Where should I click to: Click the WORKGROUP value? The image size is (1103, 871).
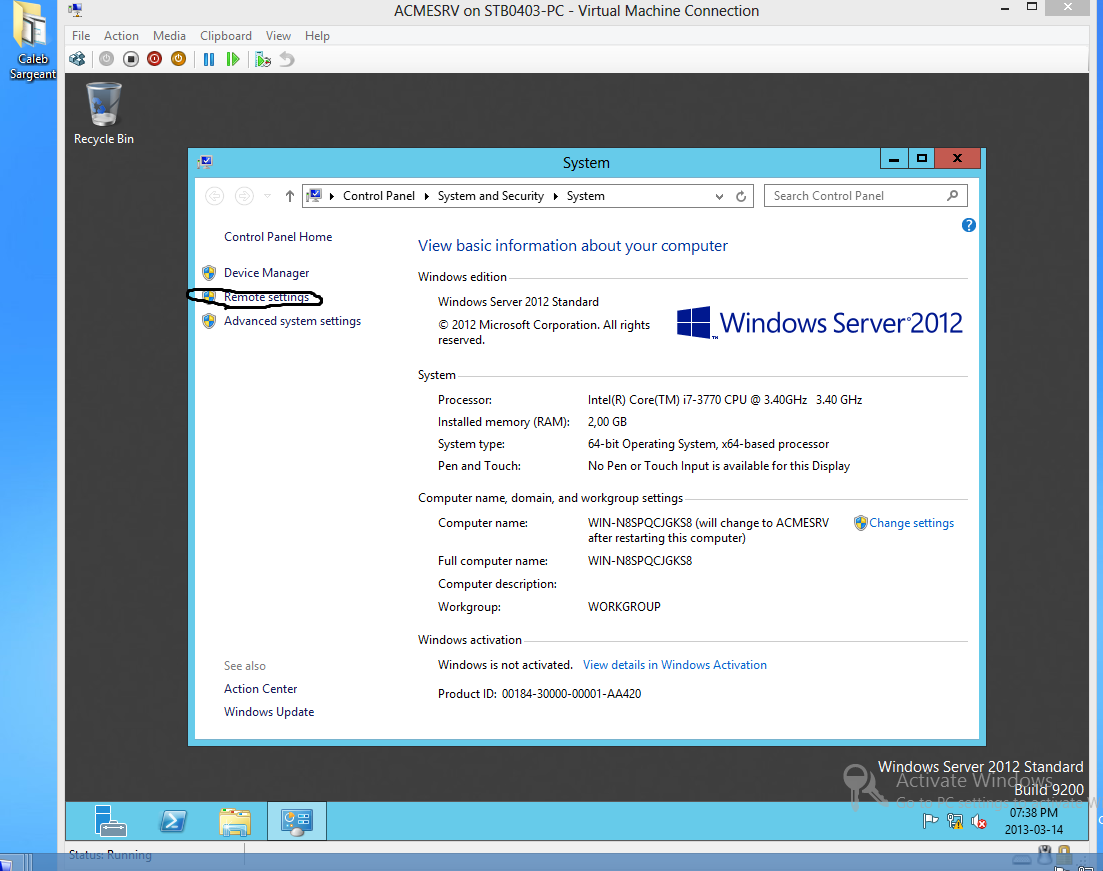coord(624,606)
